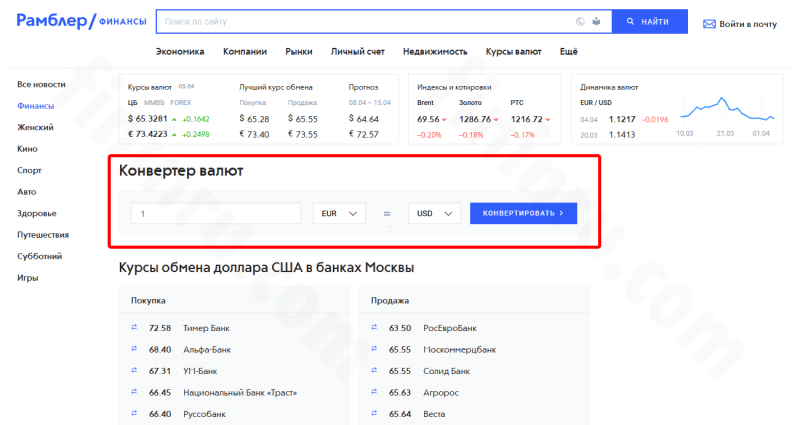Click the globe icon in search bar

[580, 21]
